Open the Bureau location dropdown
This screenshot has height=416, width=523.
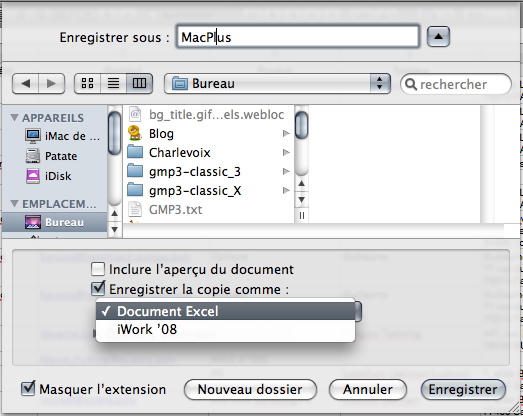click(x=277, y=83)
